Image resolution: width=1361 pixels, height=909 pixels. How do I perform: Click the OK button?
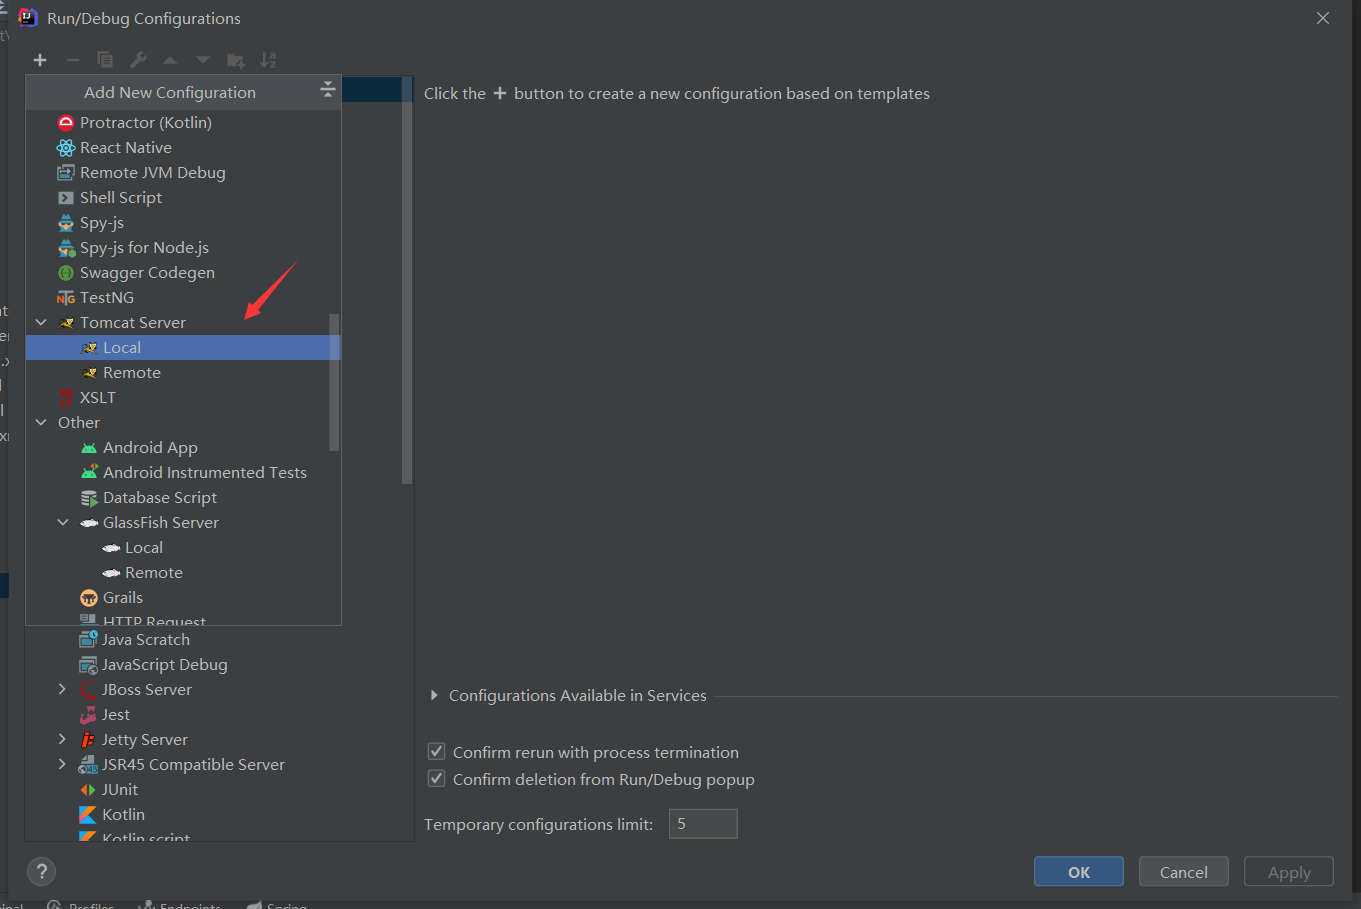coord(1079,872)
